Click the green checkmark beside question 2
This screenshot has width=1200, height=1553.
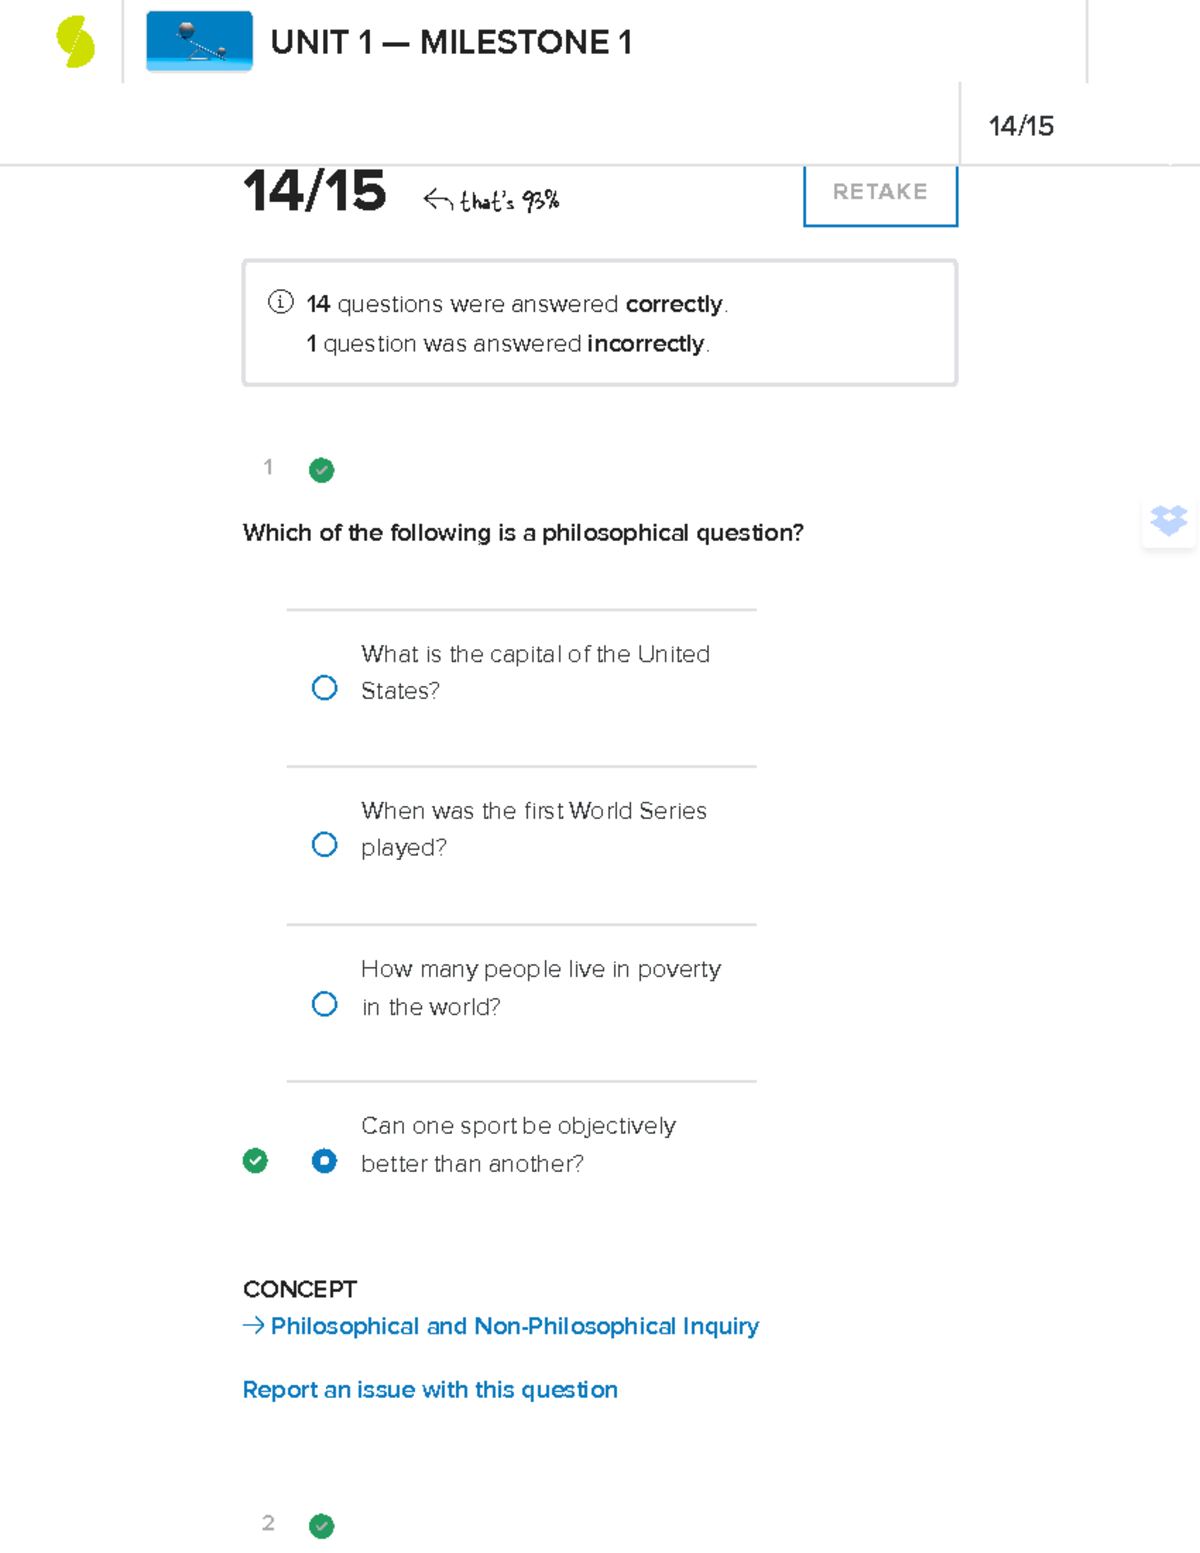(x=321, y=1526)
